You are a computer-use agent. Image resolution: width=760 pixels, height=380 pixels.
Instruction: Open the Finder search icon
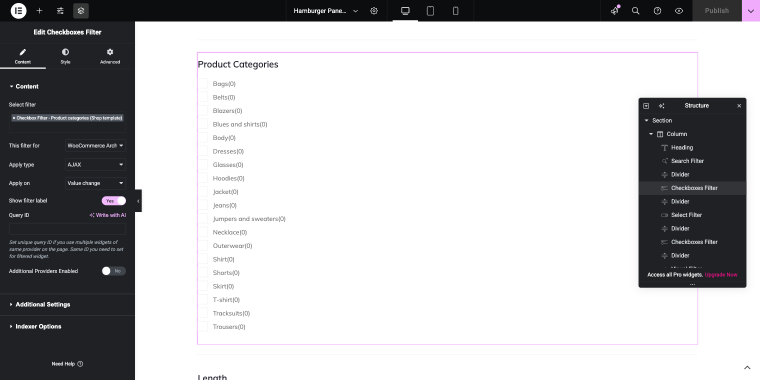[635, 11]
